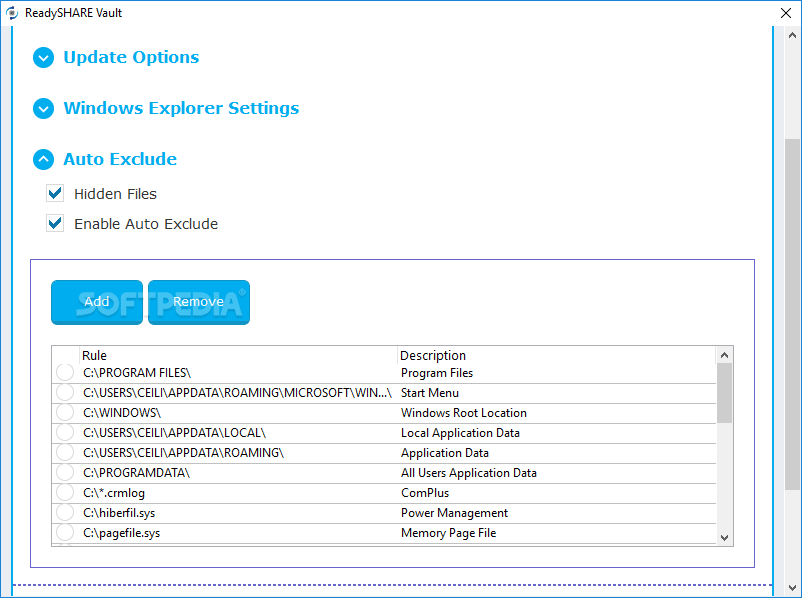Click the 'C:\hiberfil.sys' rule text
This screenshot has width=802, height=598.
pos(119,513)
